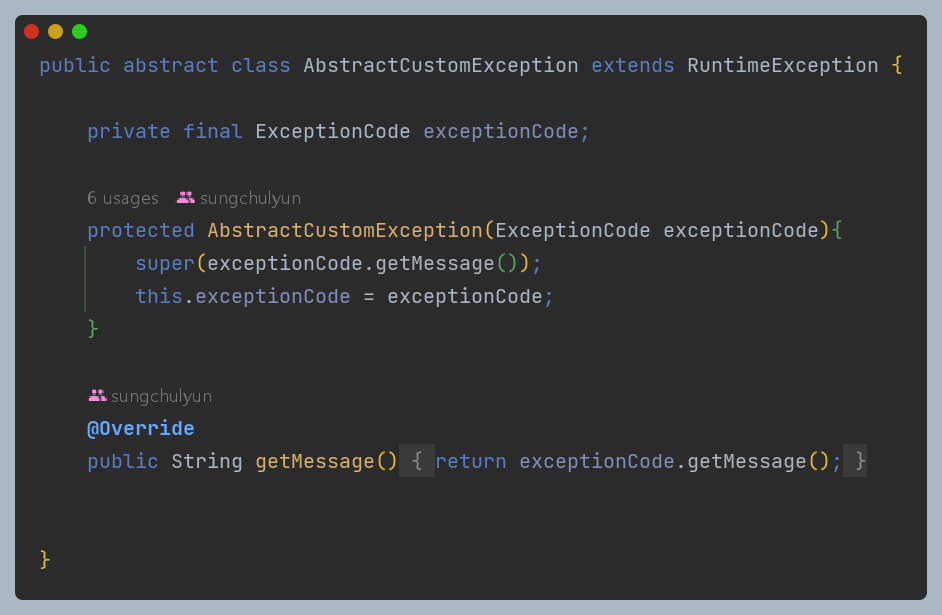Click the yellow minimize window button

point(55,32)
